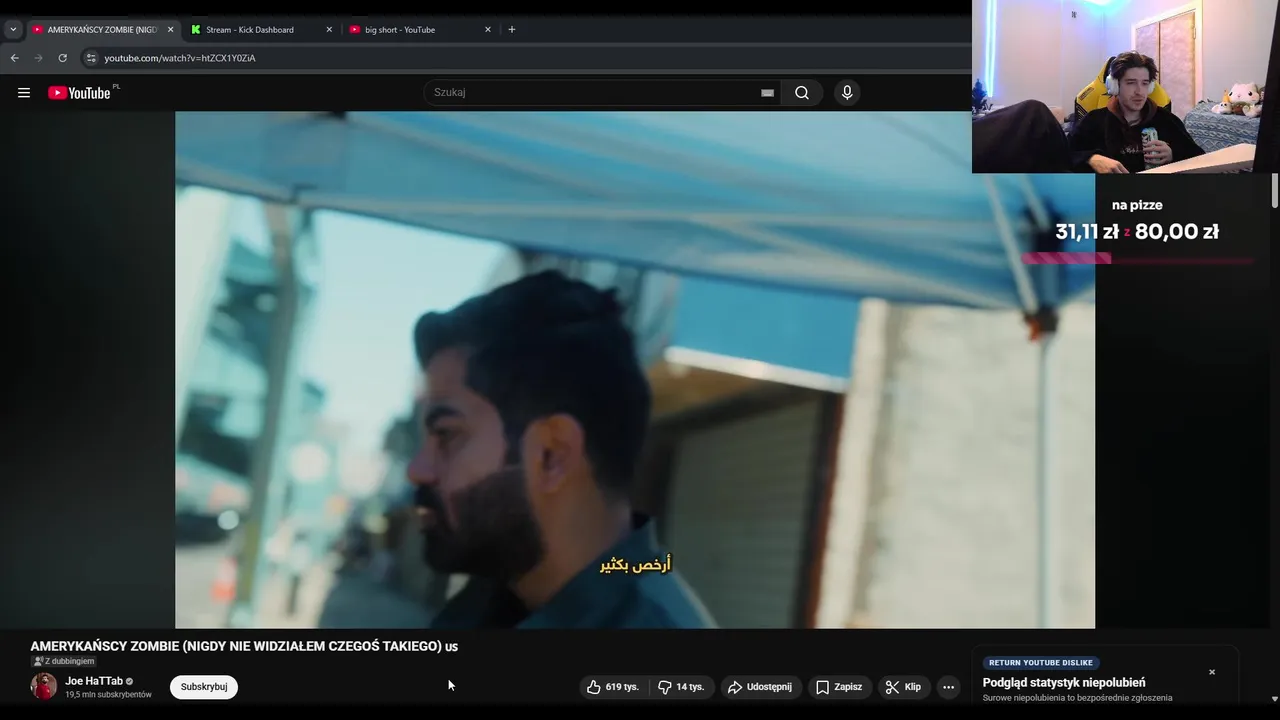Close the Kick Dashboard tab
Viewport: 1280px width, 720px height.
point(329,30)
